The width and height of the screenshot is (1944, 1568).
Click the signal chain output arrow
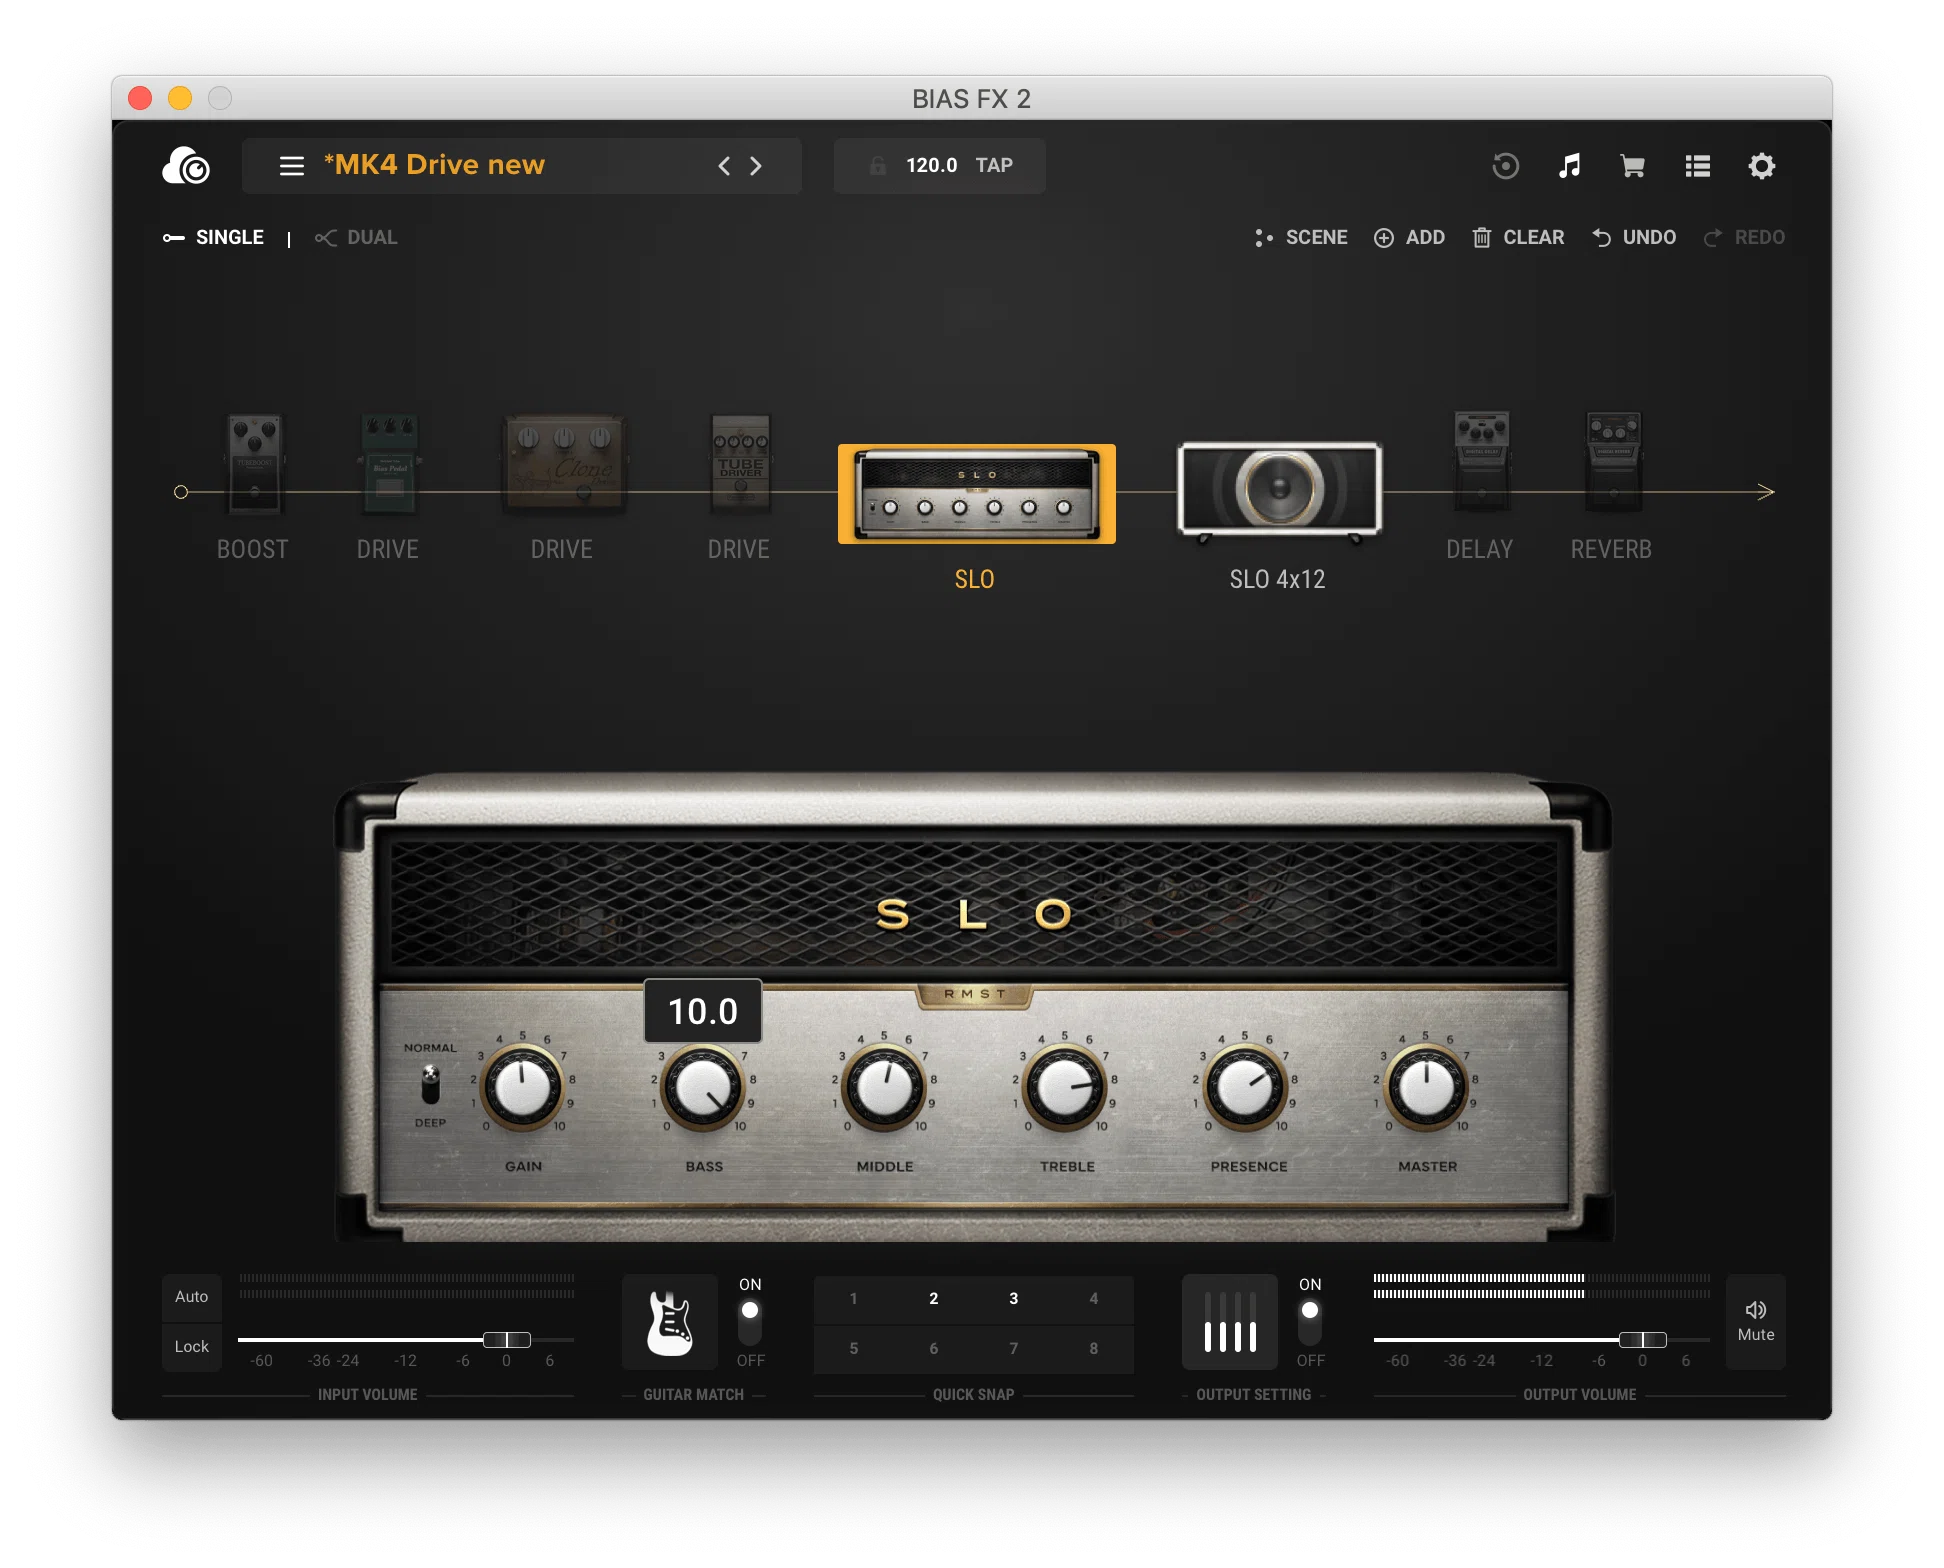1766,492
